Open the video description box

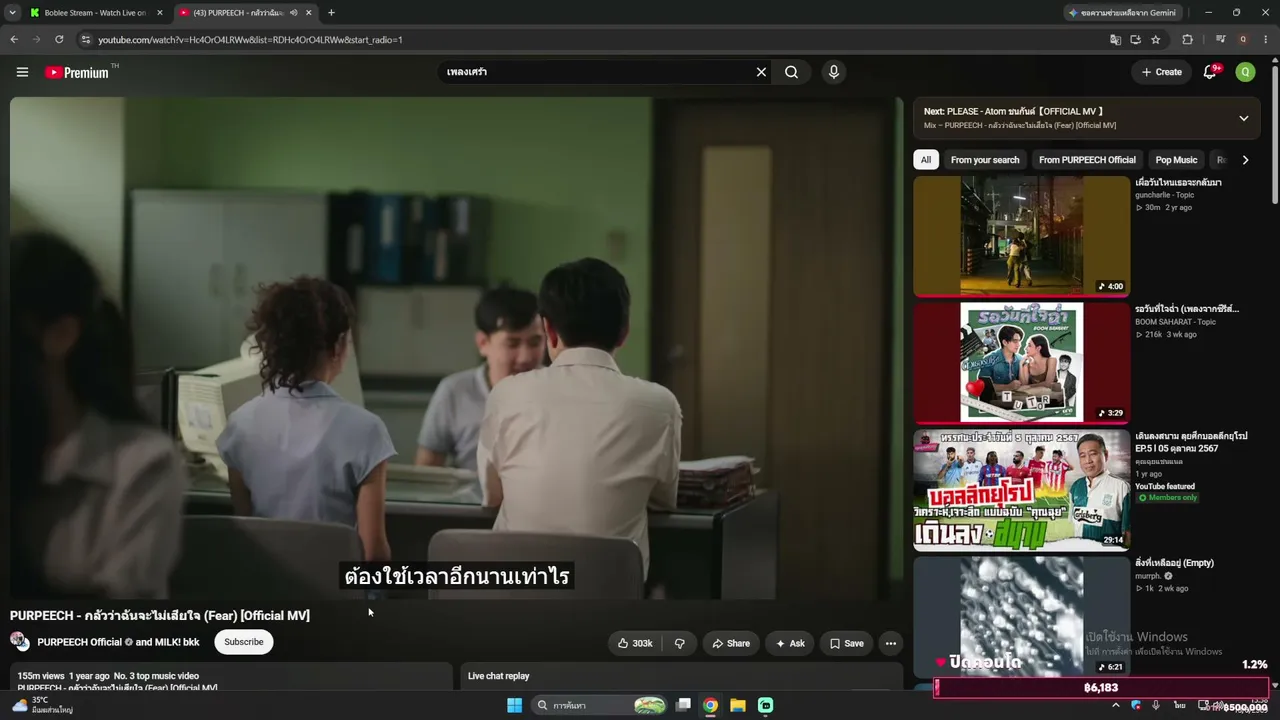point(231,677)
